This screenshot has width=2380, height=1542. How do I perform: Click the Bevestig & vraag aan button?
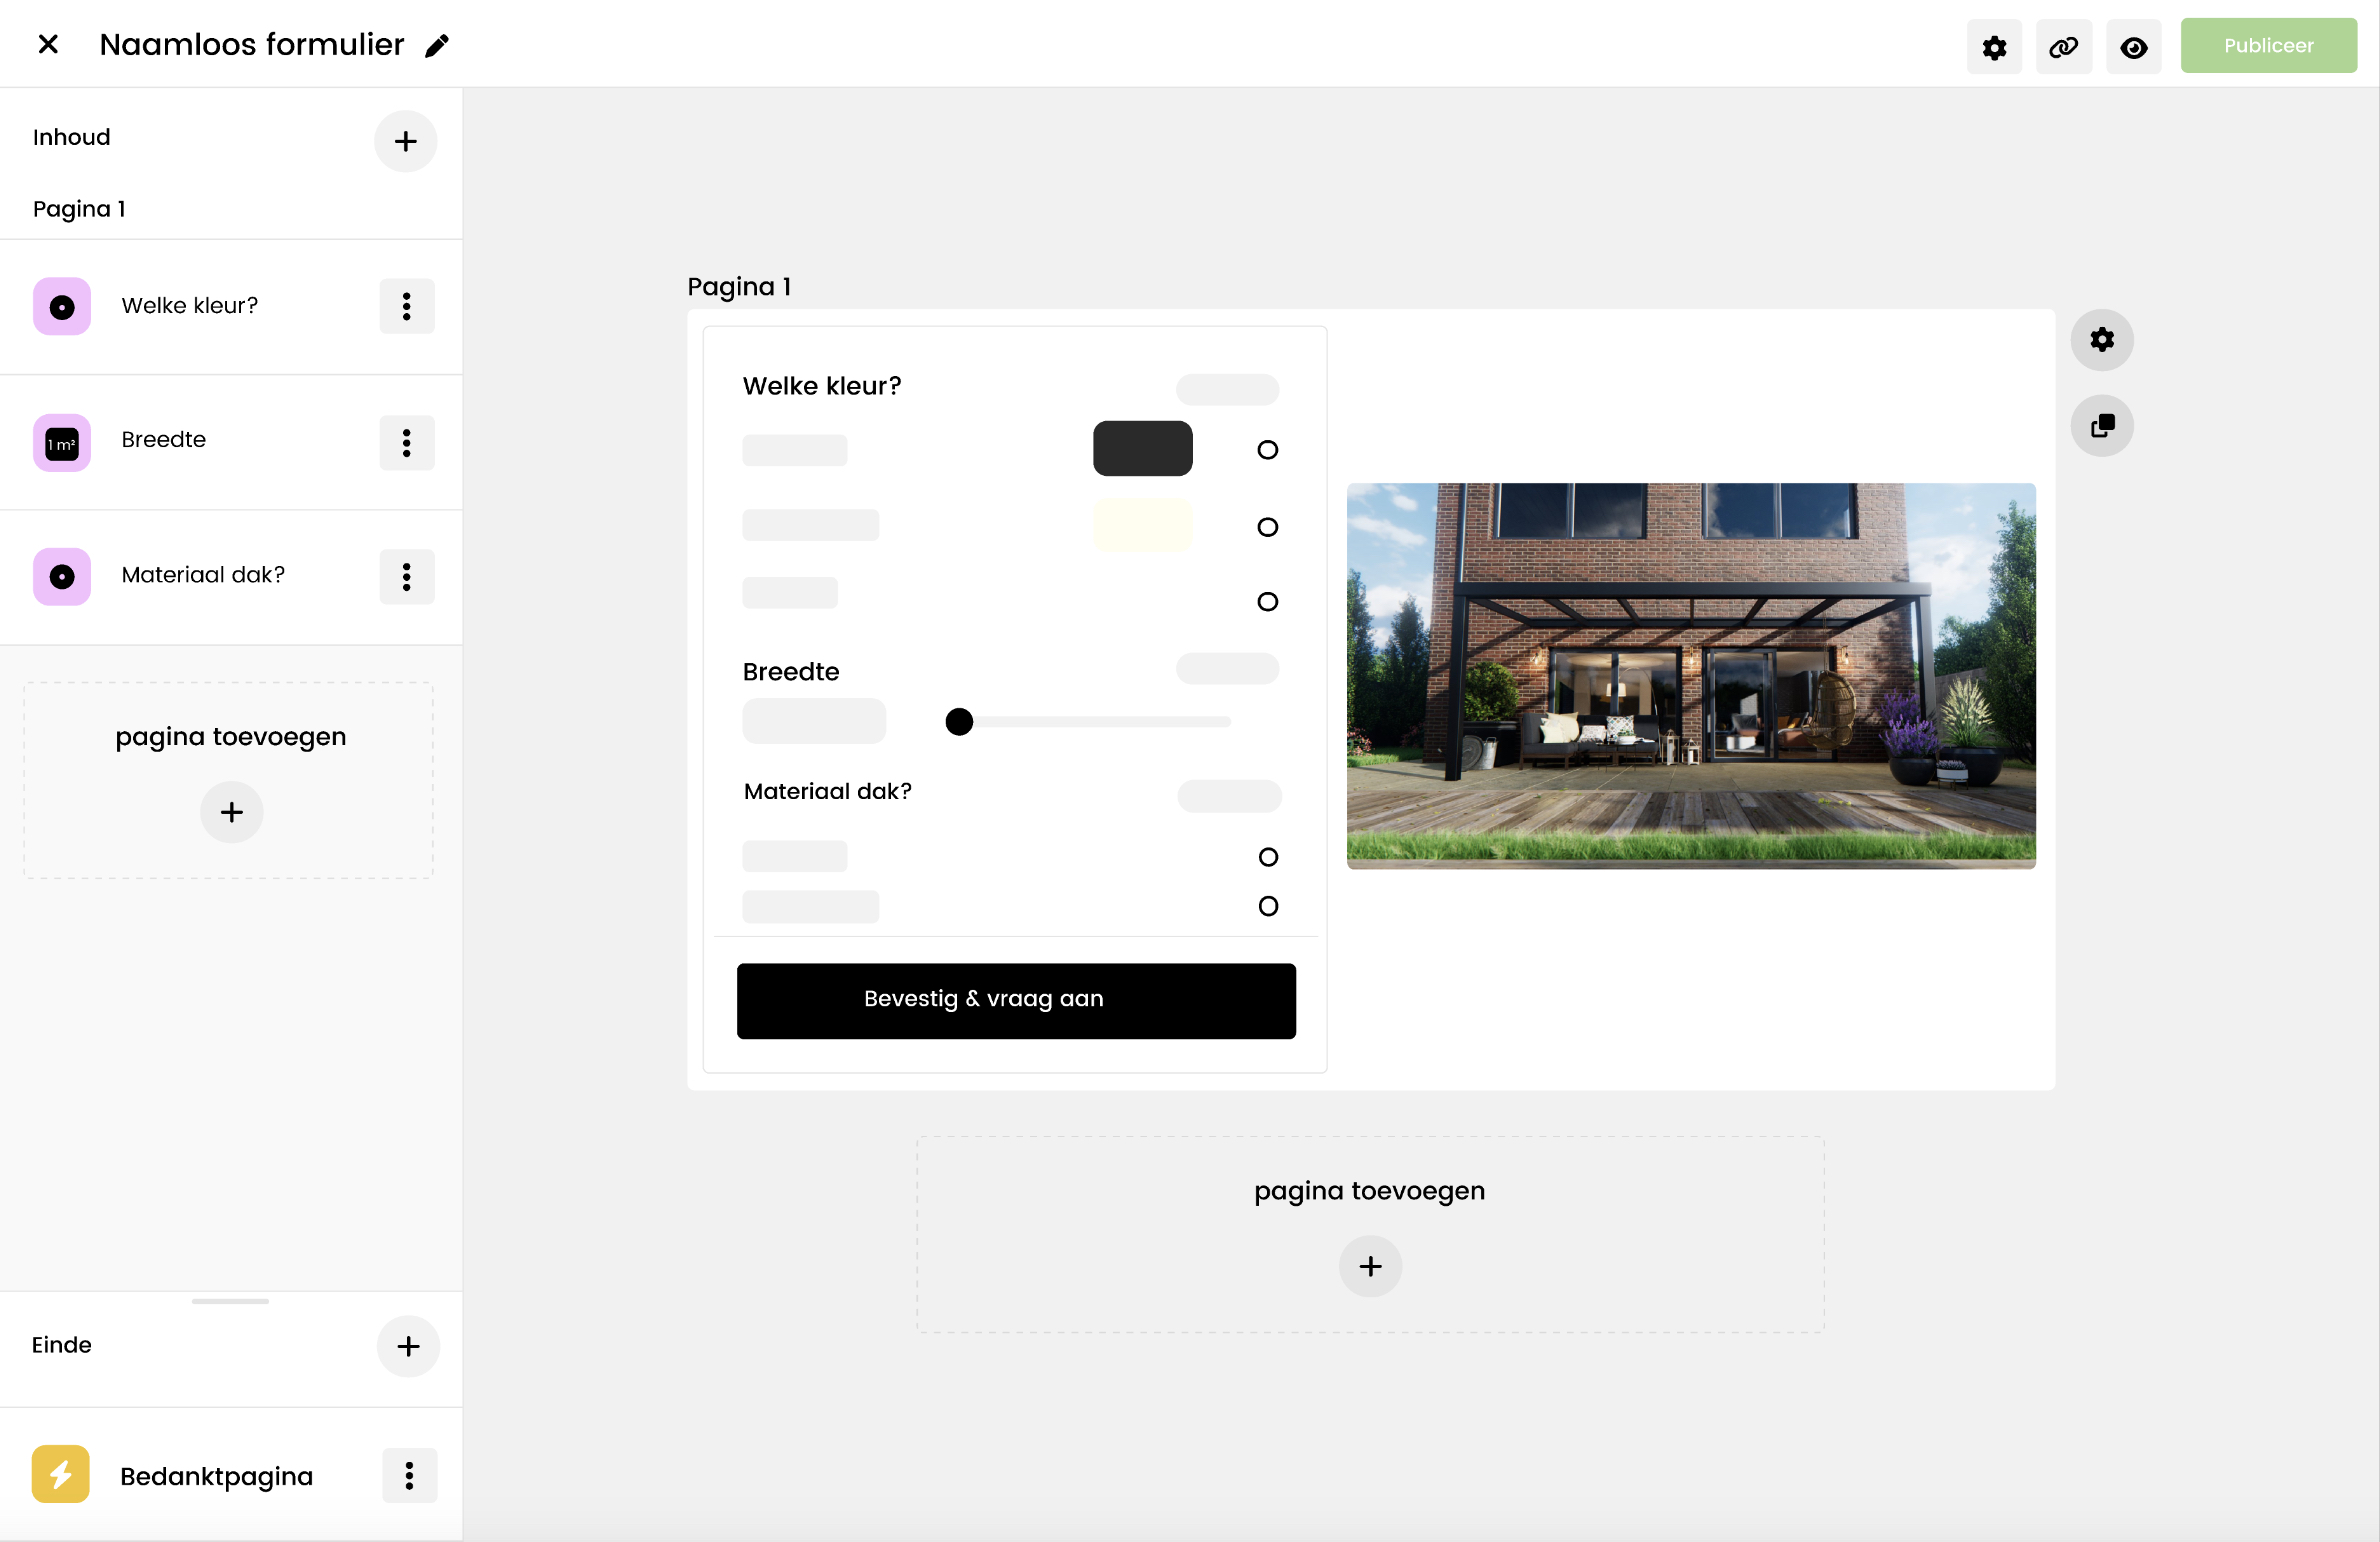[x=1016, y=1000]
